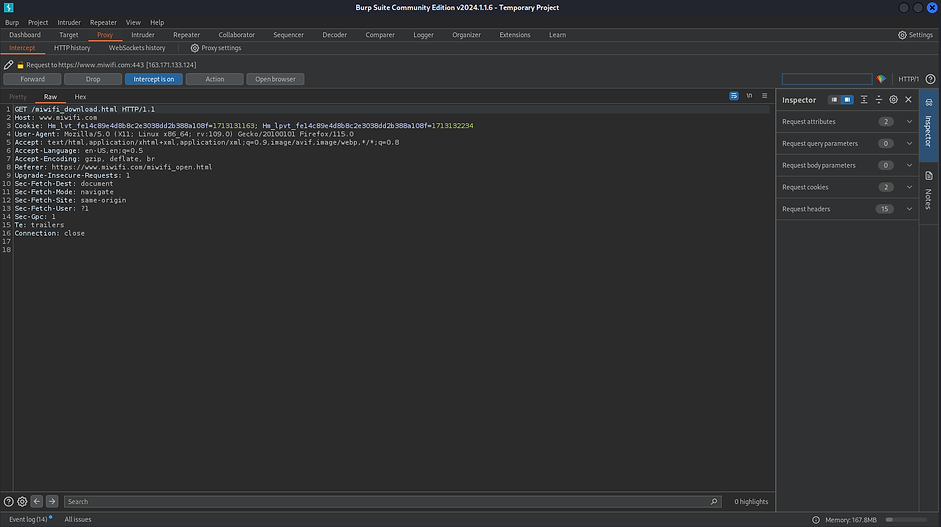
Task: Open the HTTP history sub-tab
Action: point(72,48)
